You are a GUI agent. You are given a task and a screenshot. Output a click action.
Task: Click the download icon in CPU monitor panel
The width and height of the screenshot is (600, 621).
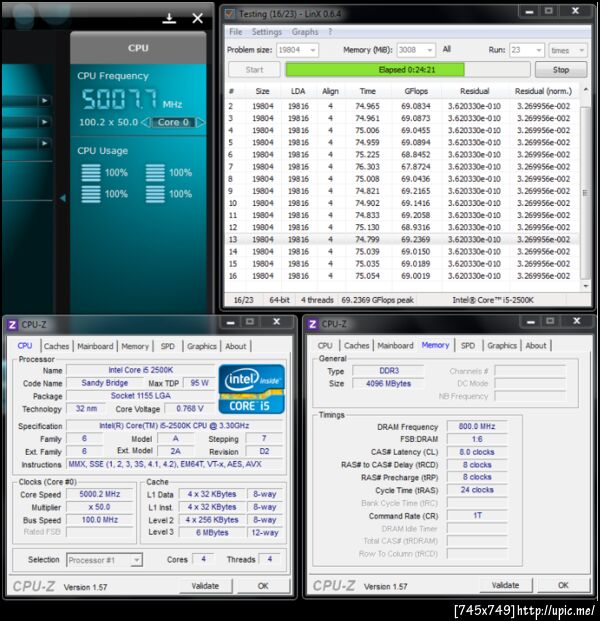[169, 18]
